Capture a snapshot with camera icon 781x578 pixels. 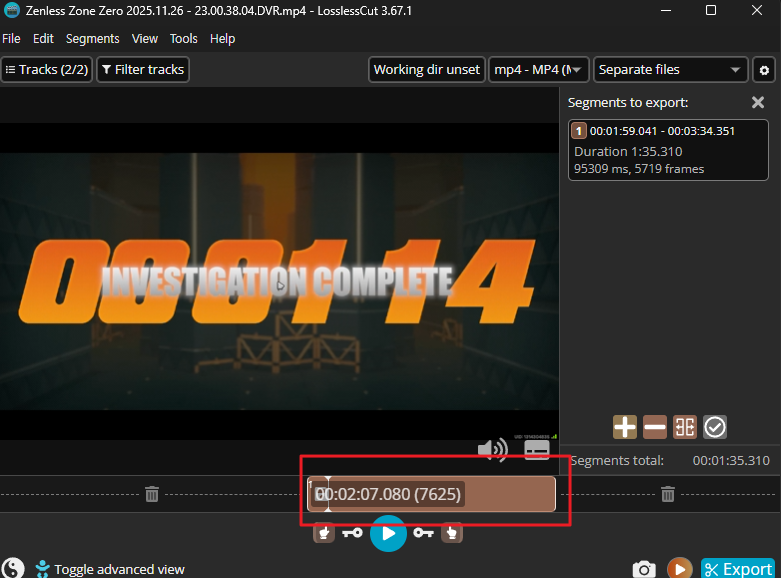click(644, 569)
